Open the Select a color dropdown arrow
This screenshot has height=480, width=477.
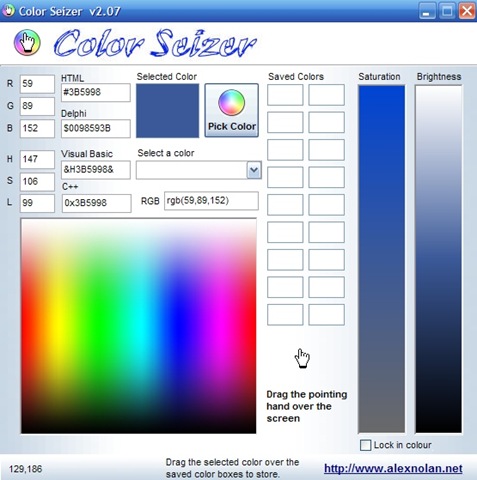(x=254, y=170)
